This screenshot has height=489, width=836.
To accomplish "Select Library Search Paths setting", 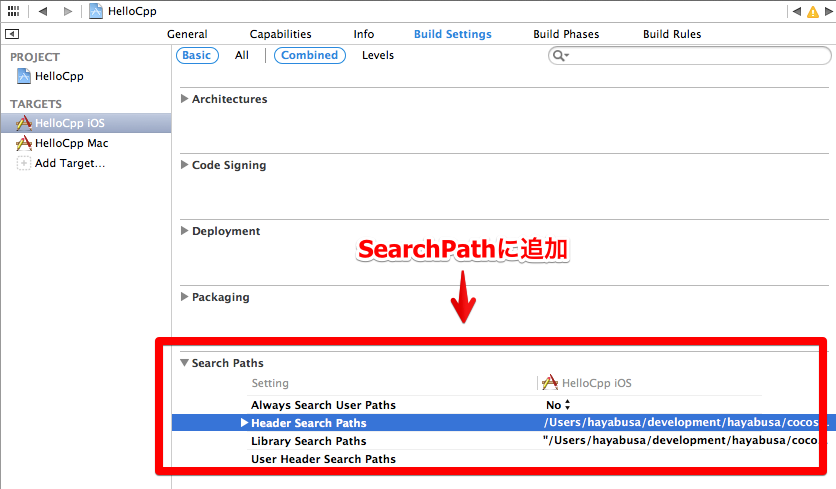I will [x=309, y=441].
